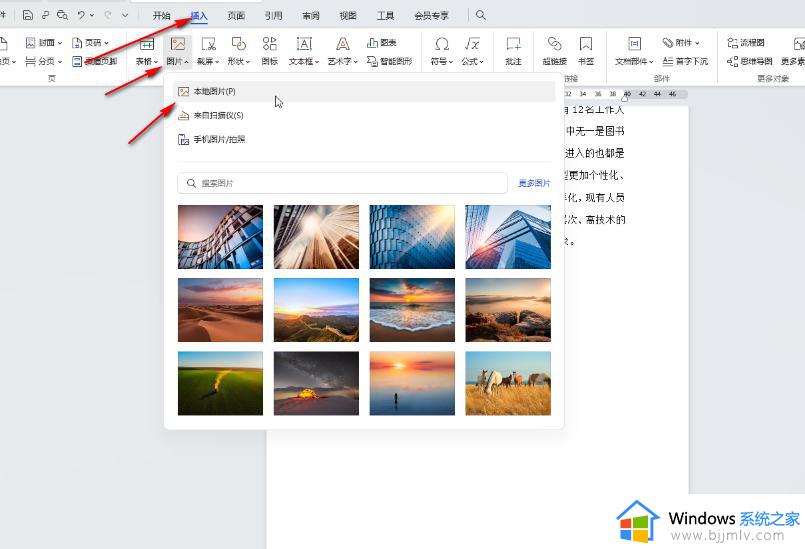
Task: Click the ruler indent marker at 40
Action: click(x=626, y=97)
